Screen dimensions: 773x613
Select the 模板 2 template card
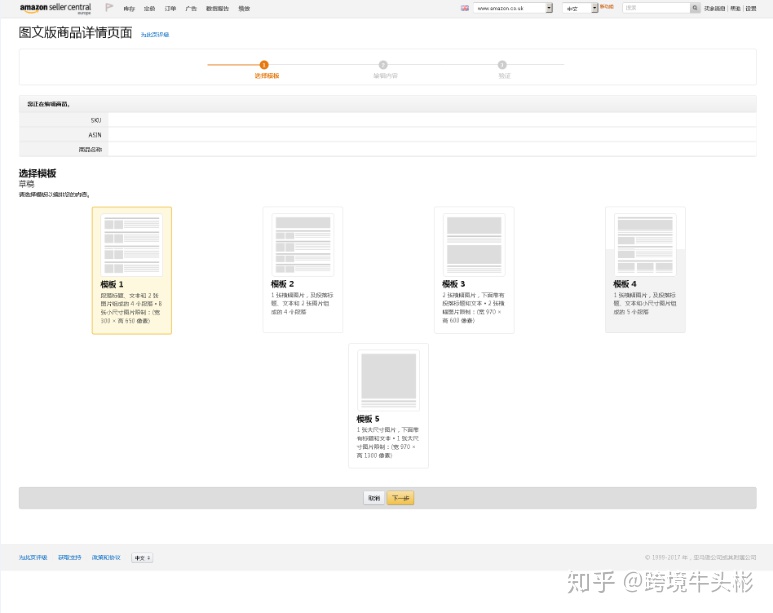(x=303, y=269)
